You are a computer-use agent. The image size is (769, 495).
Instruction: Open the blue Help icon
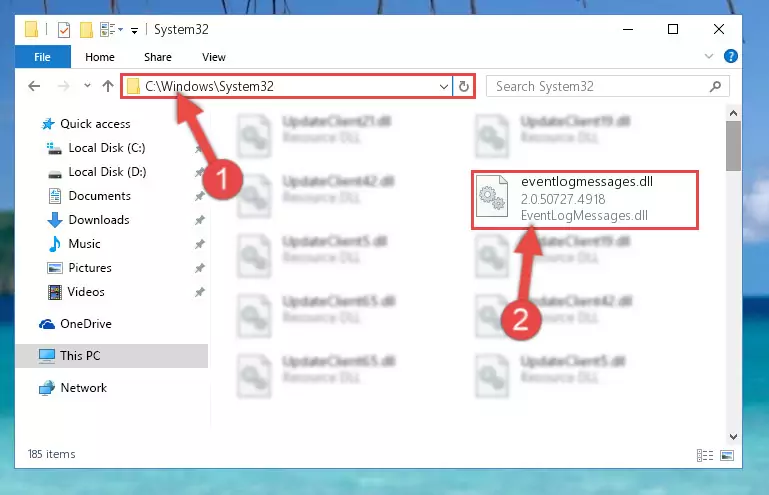731,56
